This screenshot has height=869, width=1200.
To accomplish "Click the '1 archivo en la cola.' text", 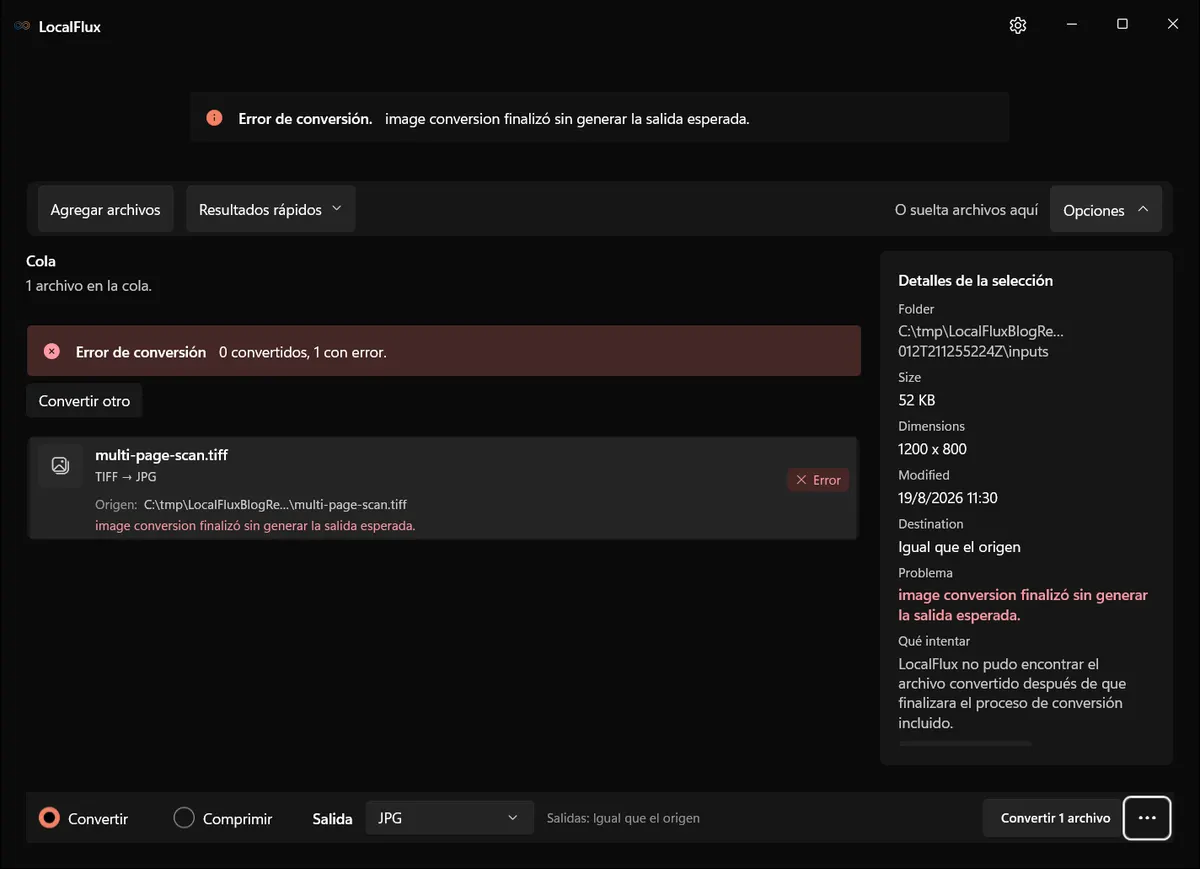I will (x=89, y=286).
